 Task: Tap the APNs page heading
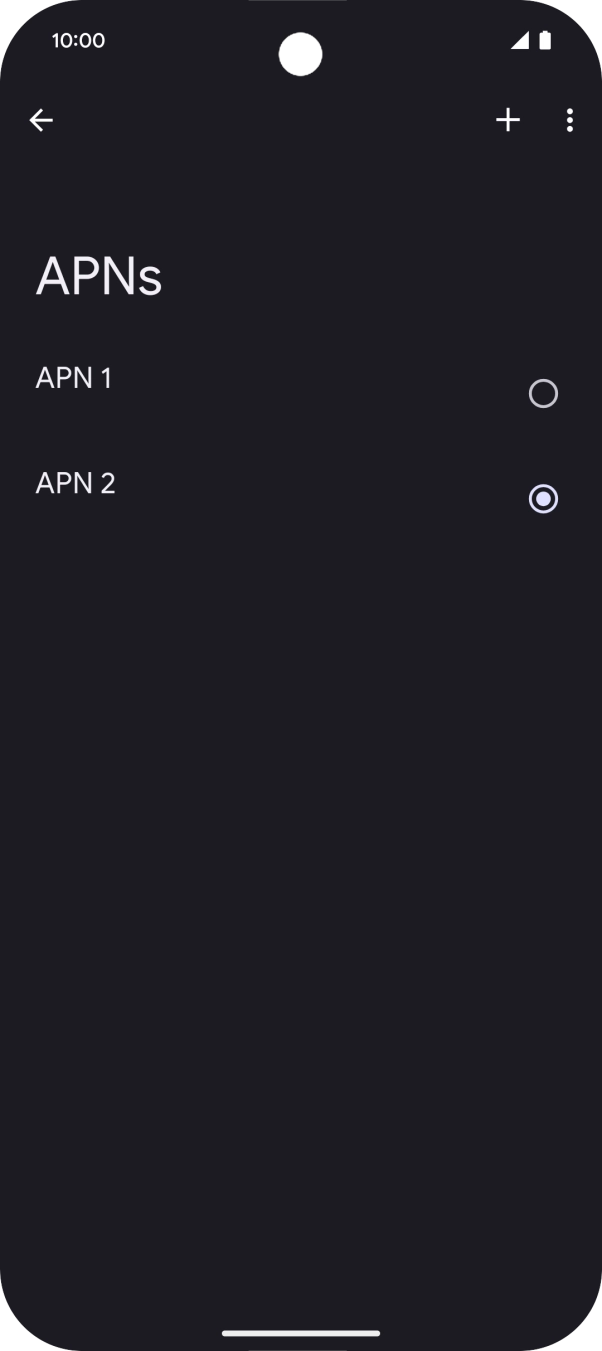pyautogui.click(x=98, y=276)
